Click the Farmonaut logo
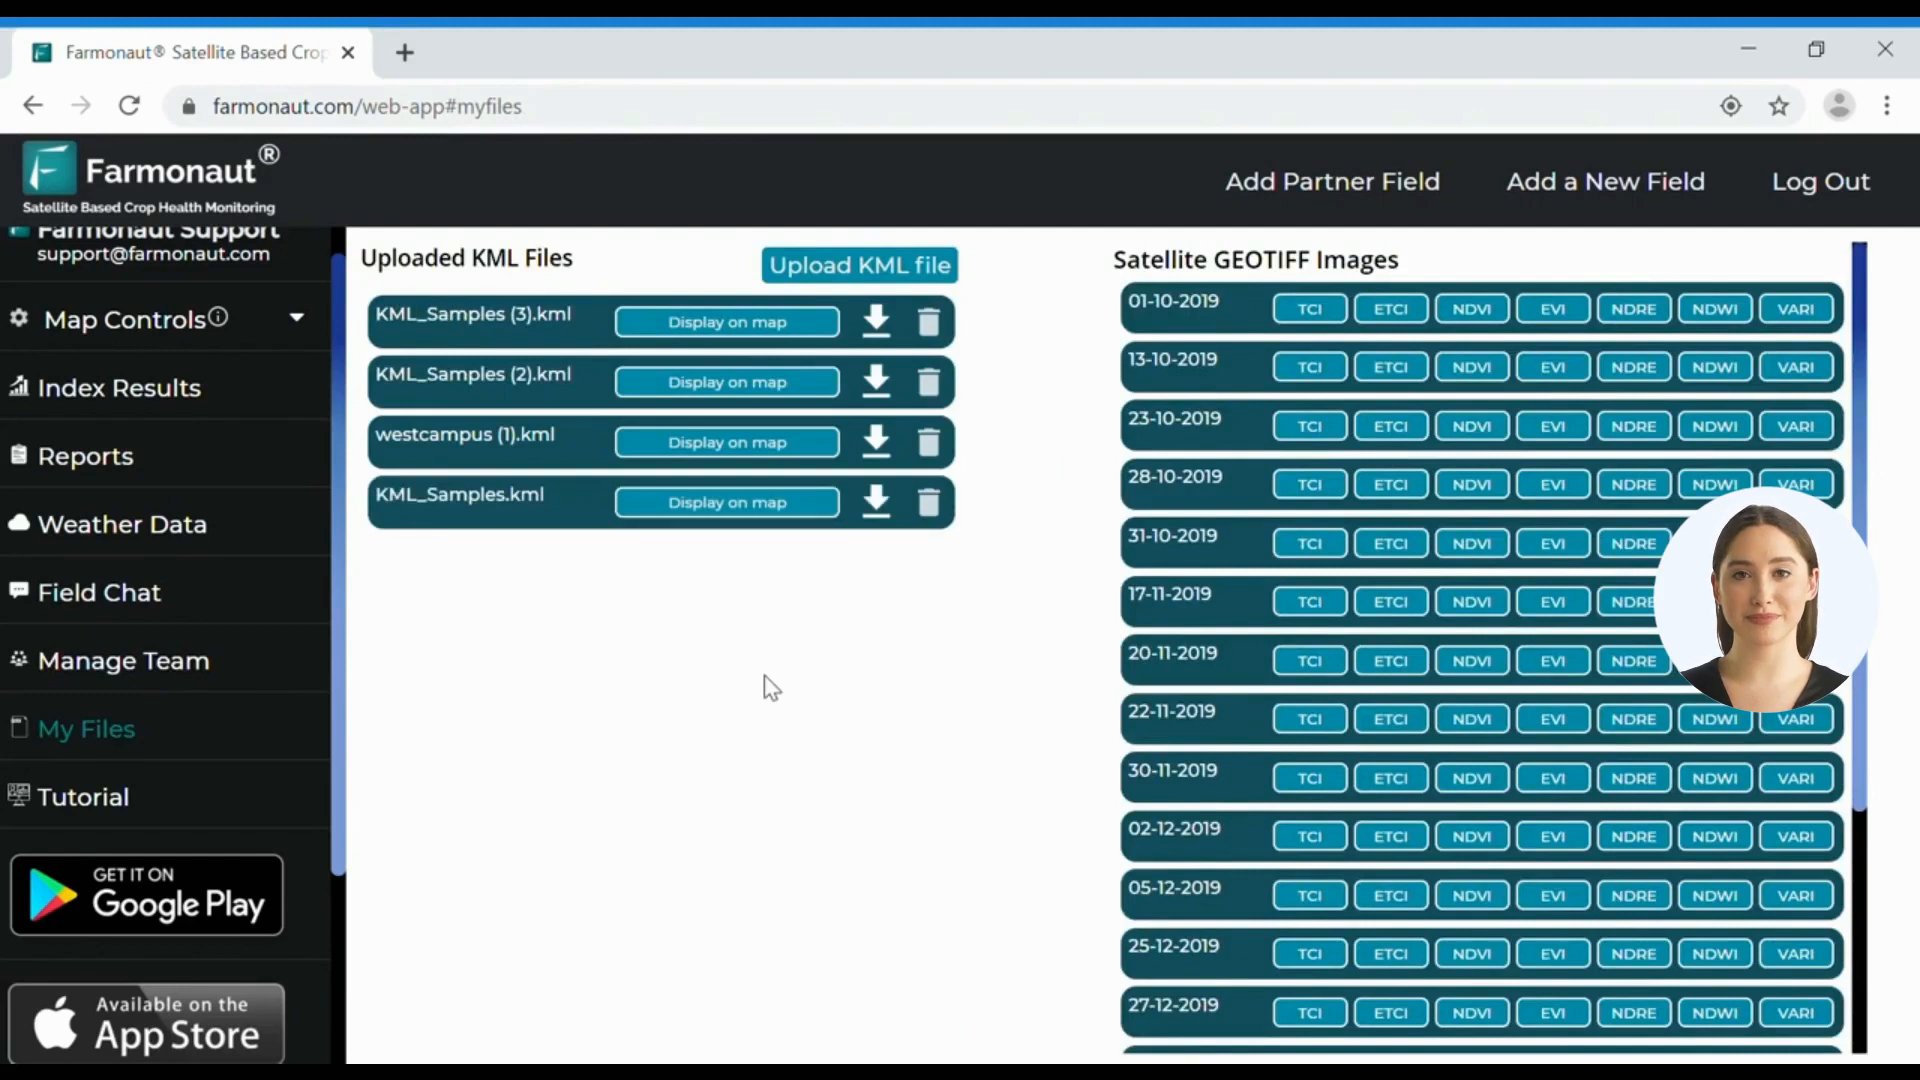1920x1080 pixels. point(152,179)
